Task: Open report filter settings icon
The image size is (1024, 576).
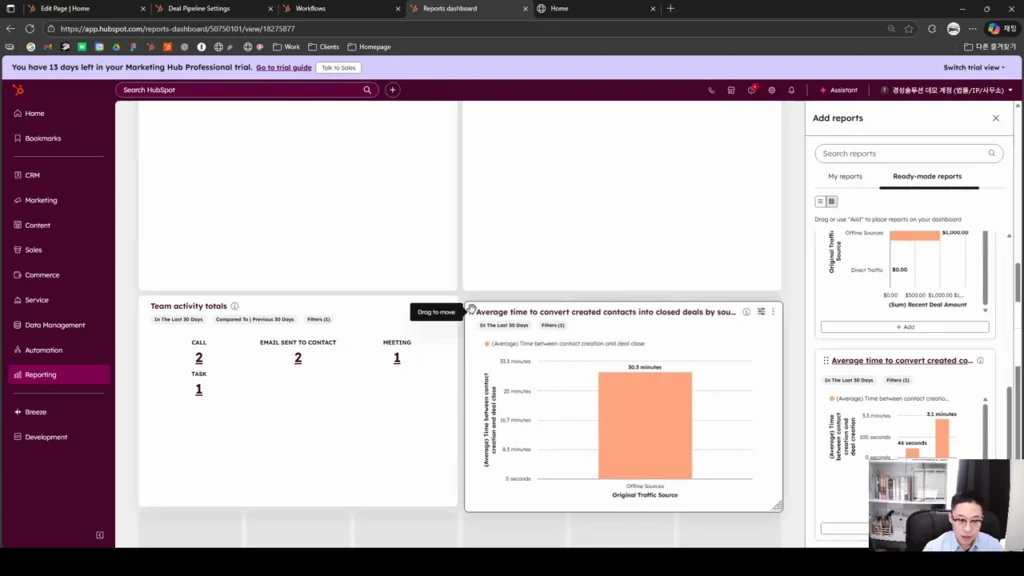Action: click(761, 312)
